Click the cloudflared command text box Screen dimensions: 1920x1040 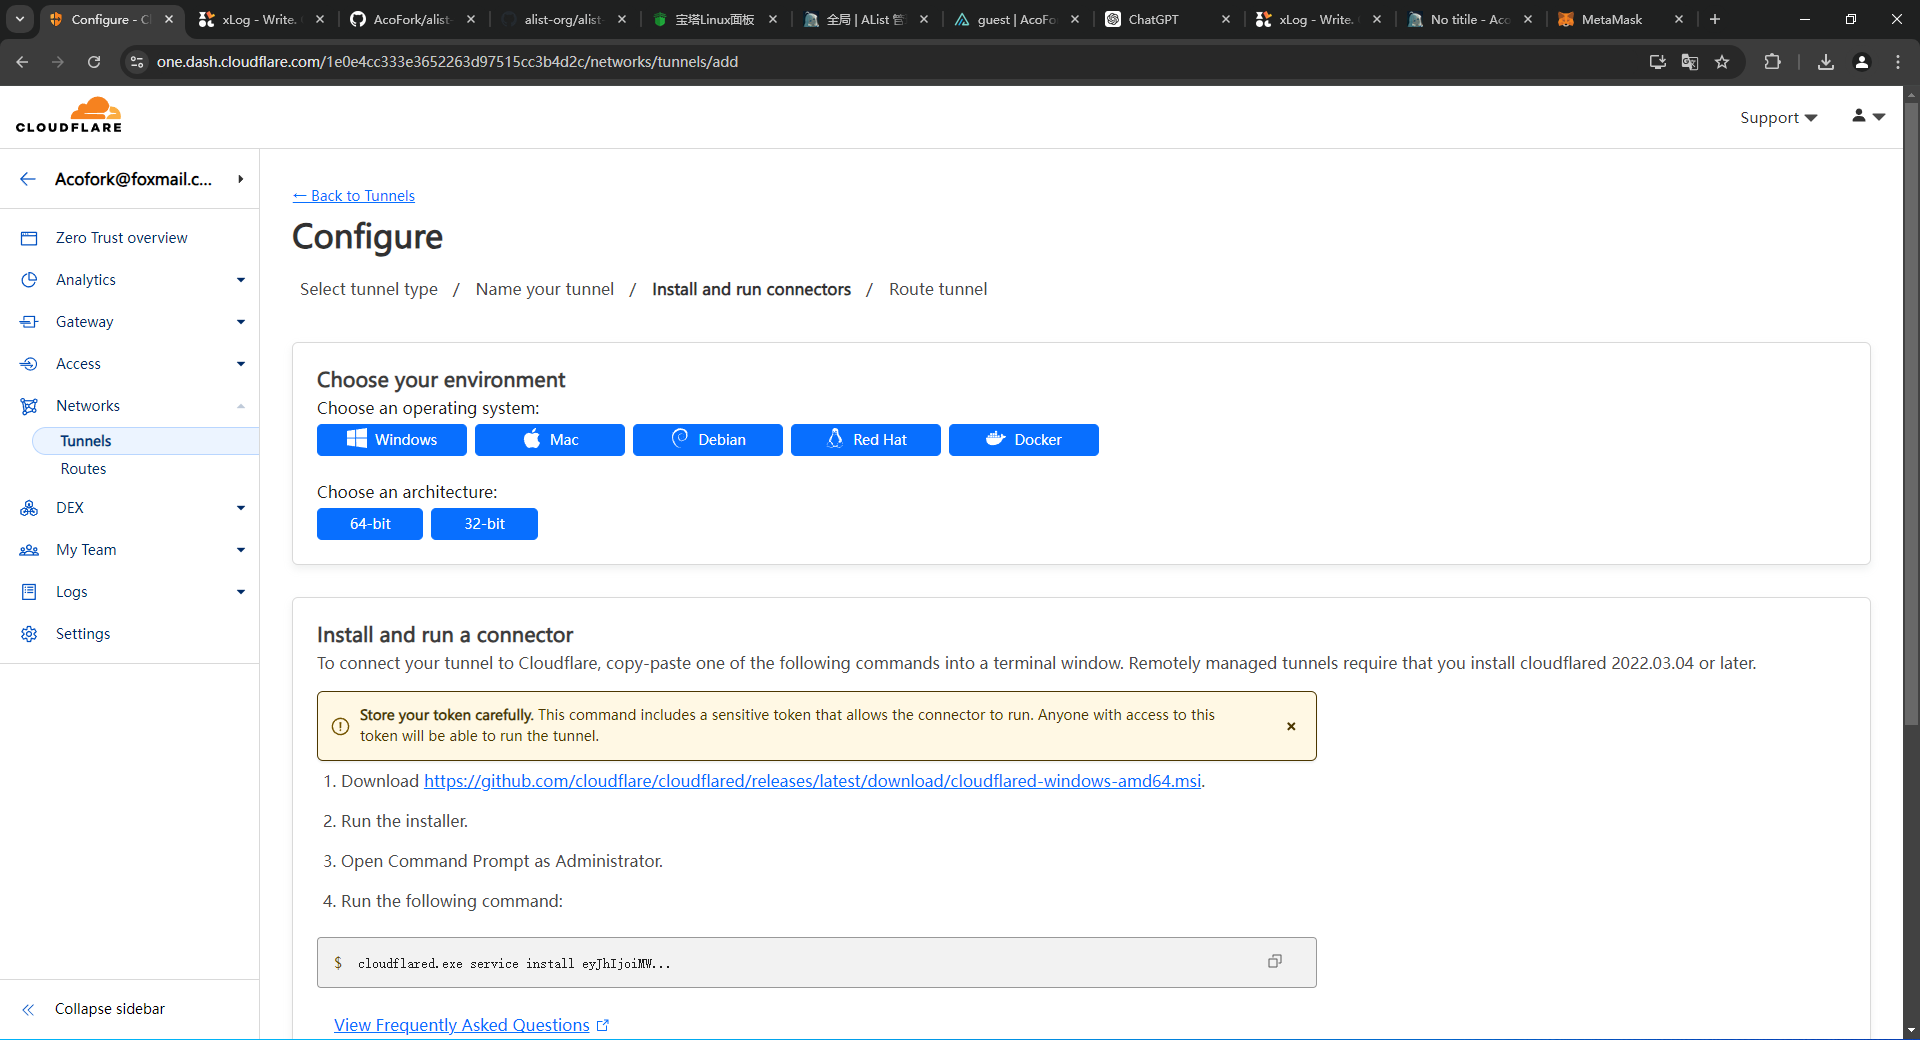click(x=816, y=963)
